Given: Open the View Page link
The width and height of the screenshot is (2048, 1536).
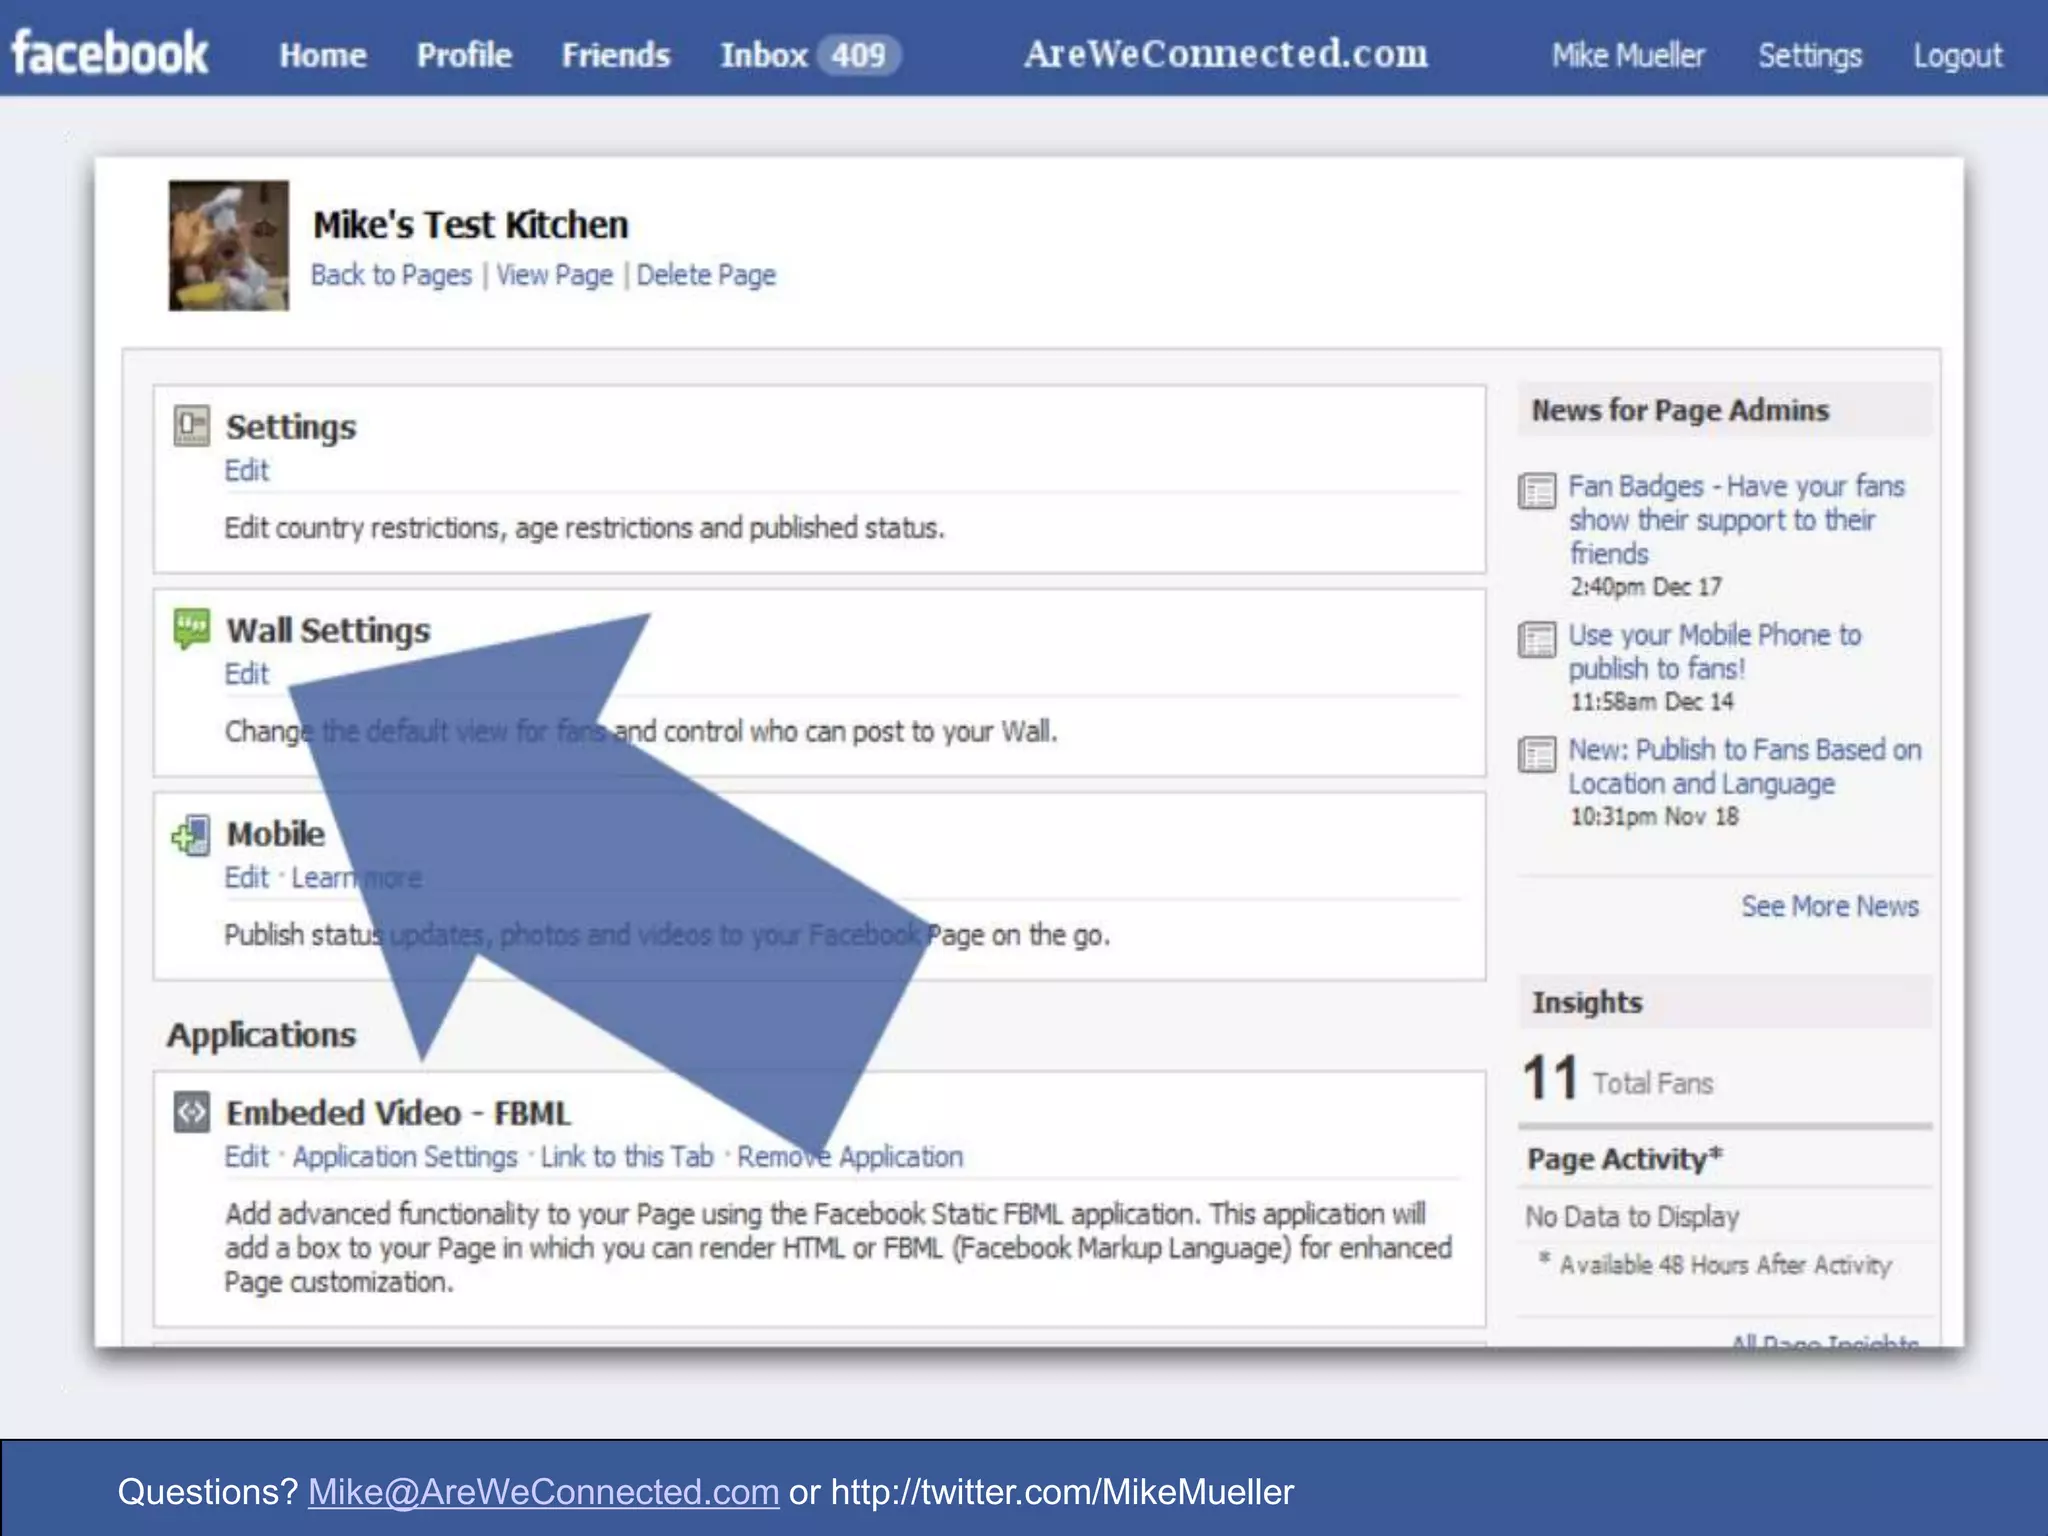Looking at the screenshot, I should 554,275.
